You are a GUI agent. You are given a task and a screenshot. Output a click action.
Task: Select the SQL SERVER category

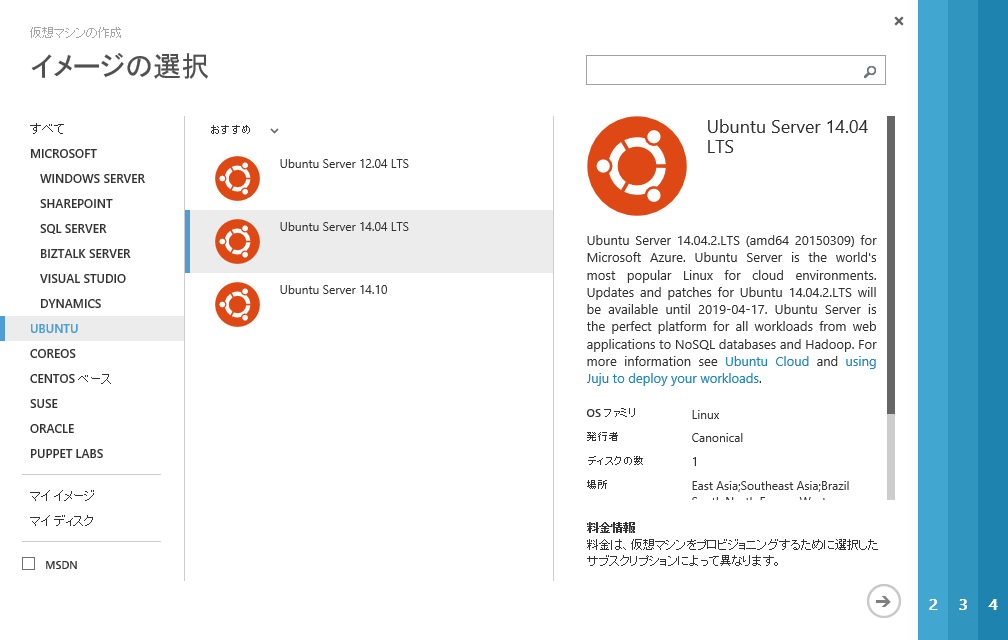coord(73,229)
